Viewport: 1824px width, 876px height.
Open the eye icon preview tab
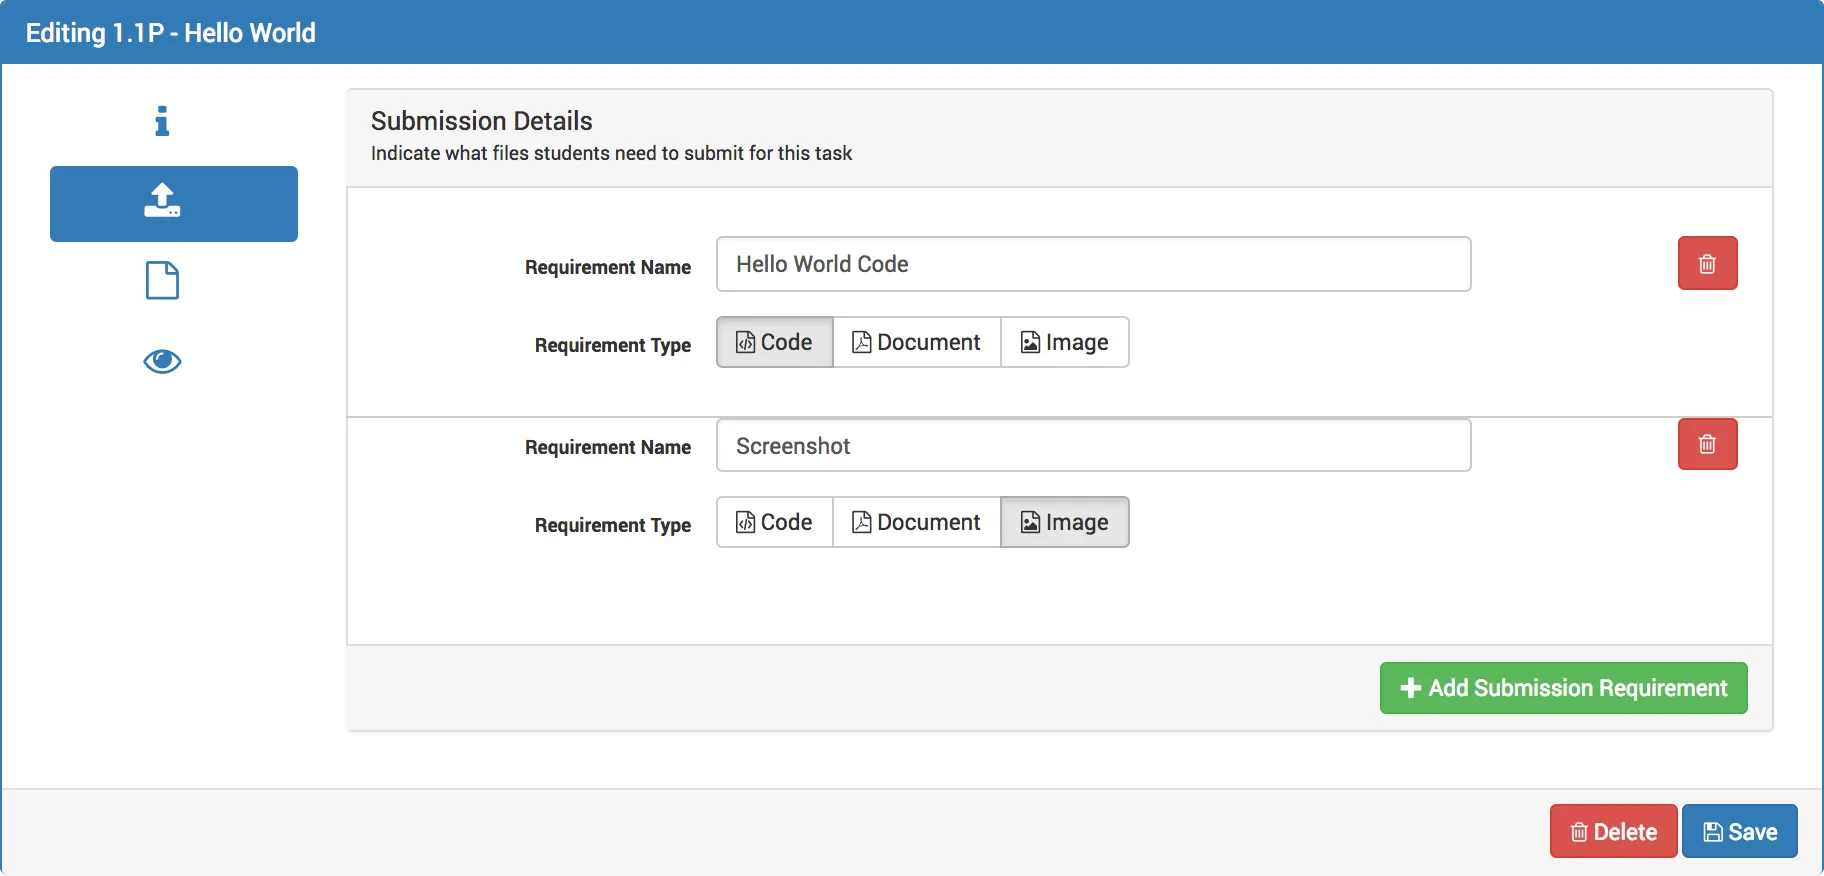(162, 361)
